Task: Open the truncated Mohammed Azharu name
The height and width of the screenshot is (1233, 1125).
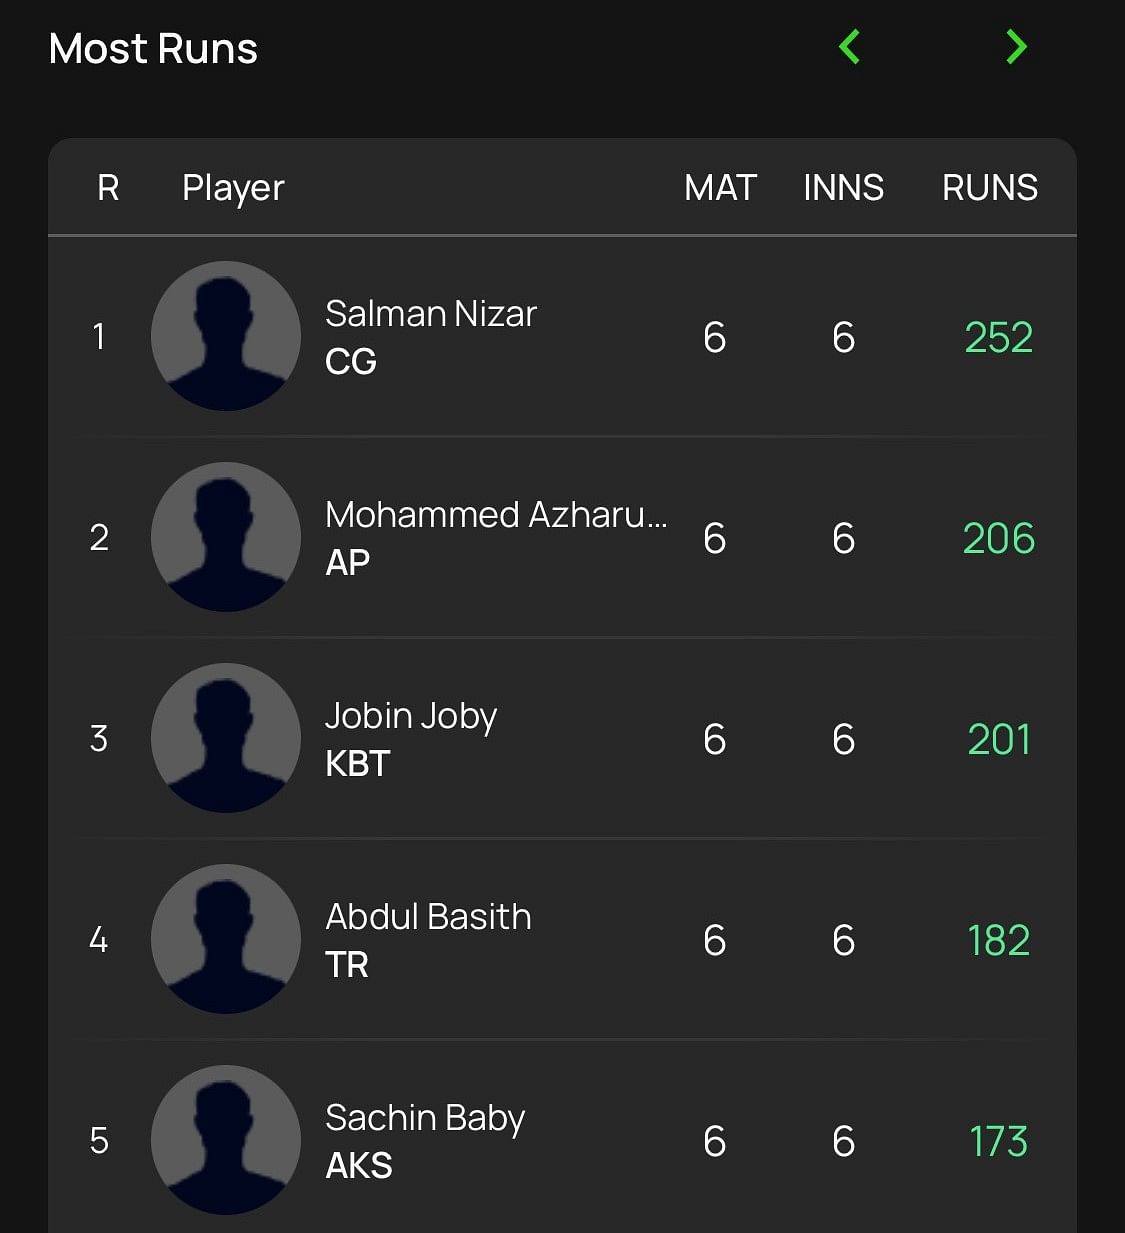Action: [495, 515]
